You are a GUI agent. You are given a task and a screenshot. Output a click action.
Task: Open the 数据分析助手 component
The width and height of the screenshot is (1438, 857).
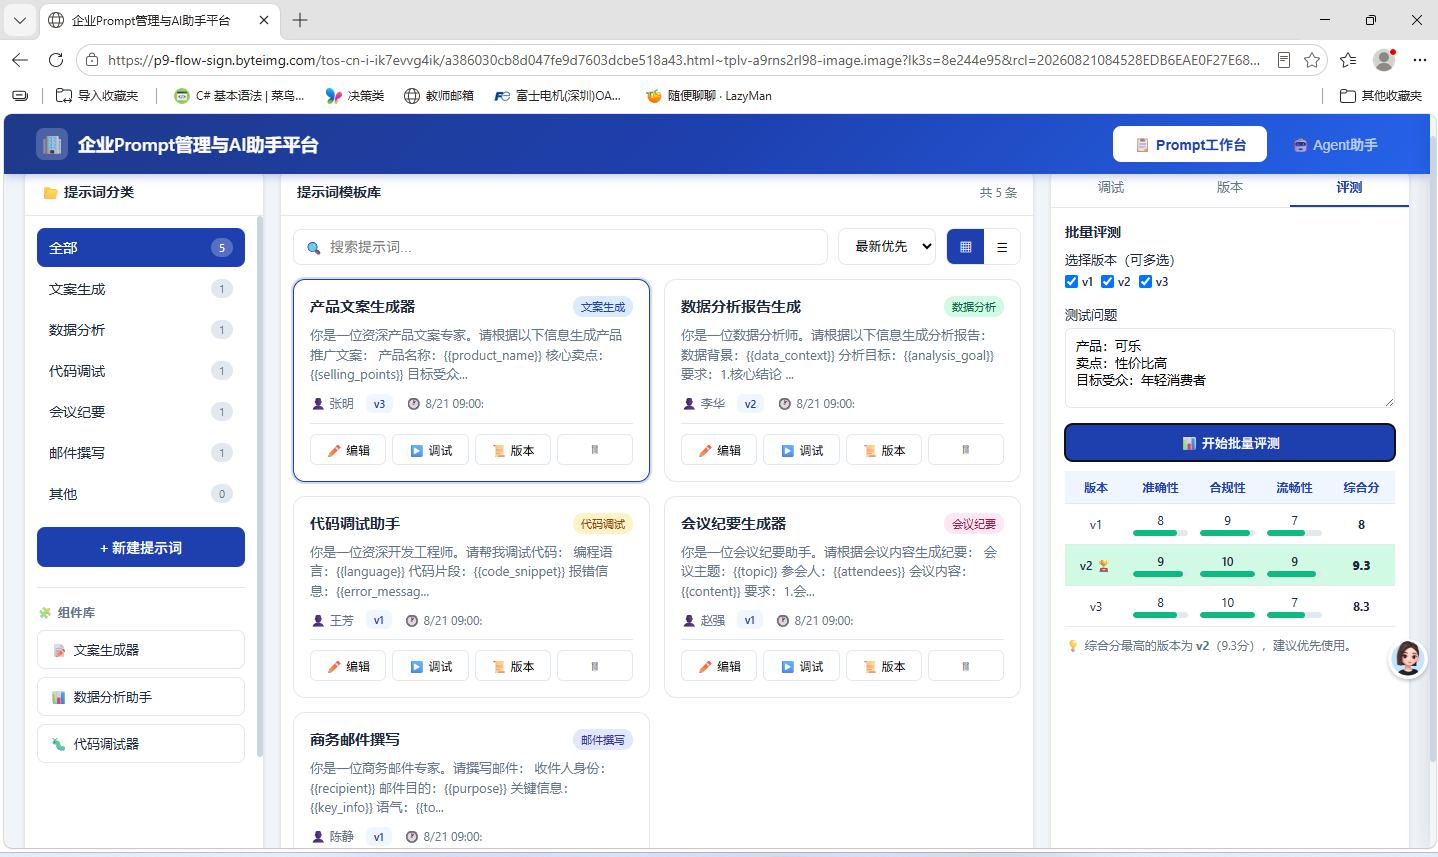141,696
